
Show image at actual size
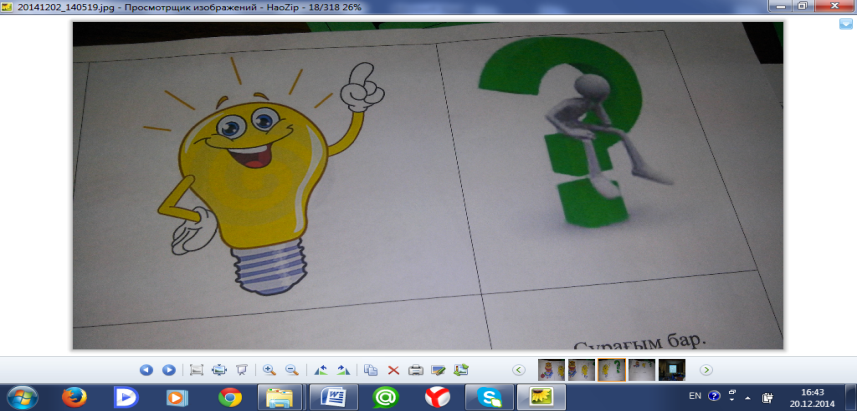point(196,370)
